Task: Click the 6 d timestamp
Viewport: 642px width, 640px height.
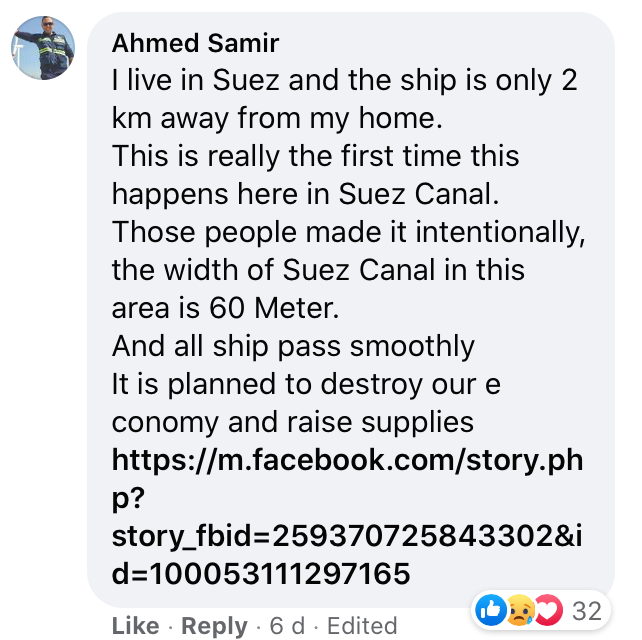Action: click(x=287, y=626)
